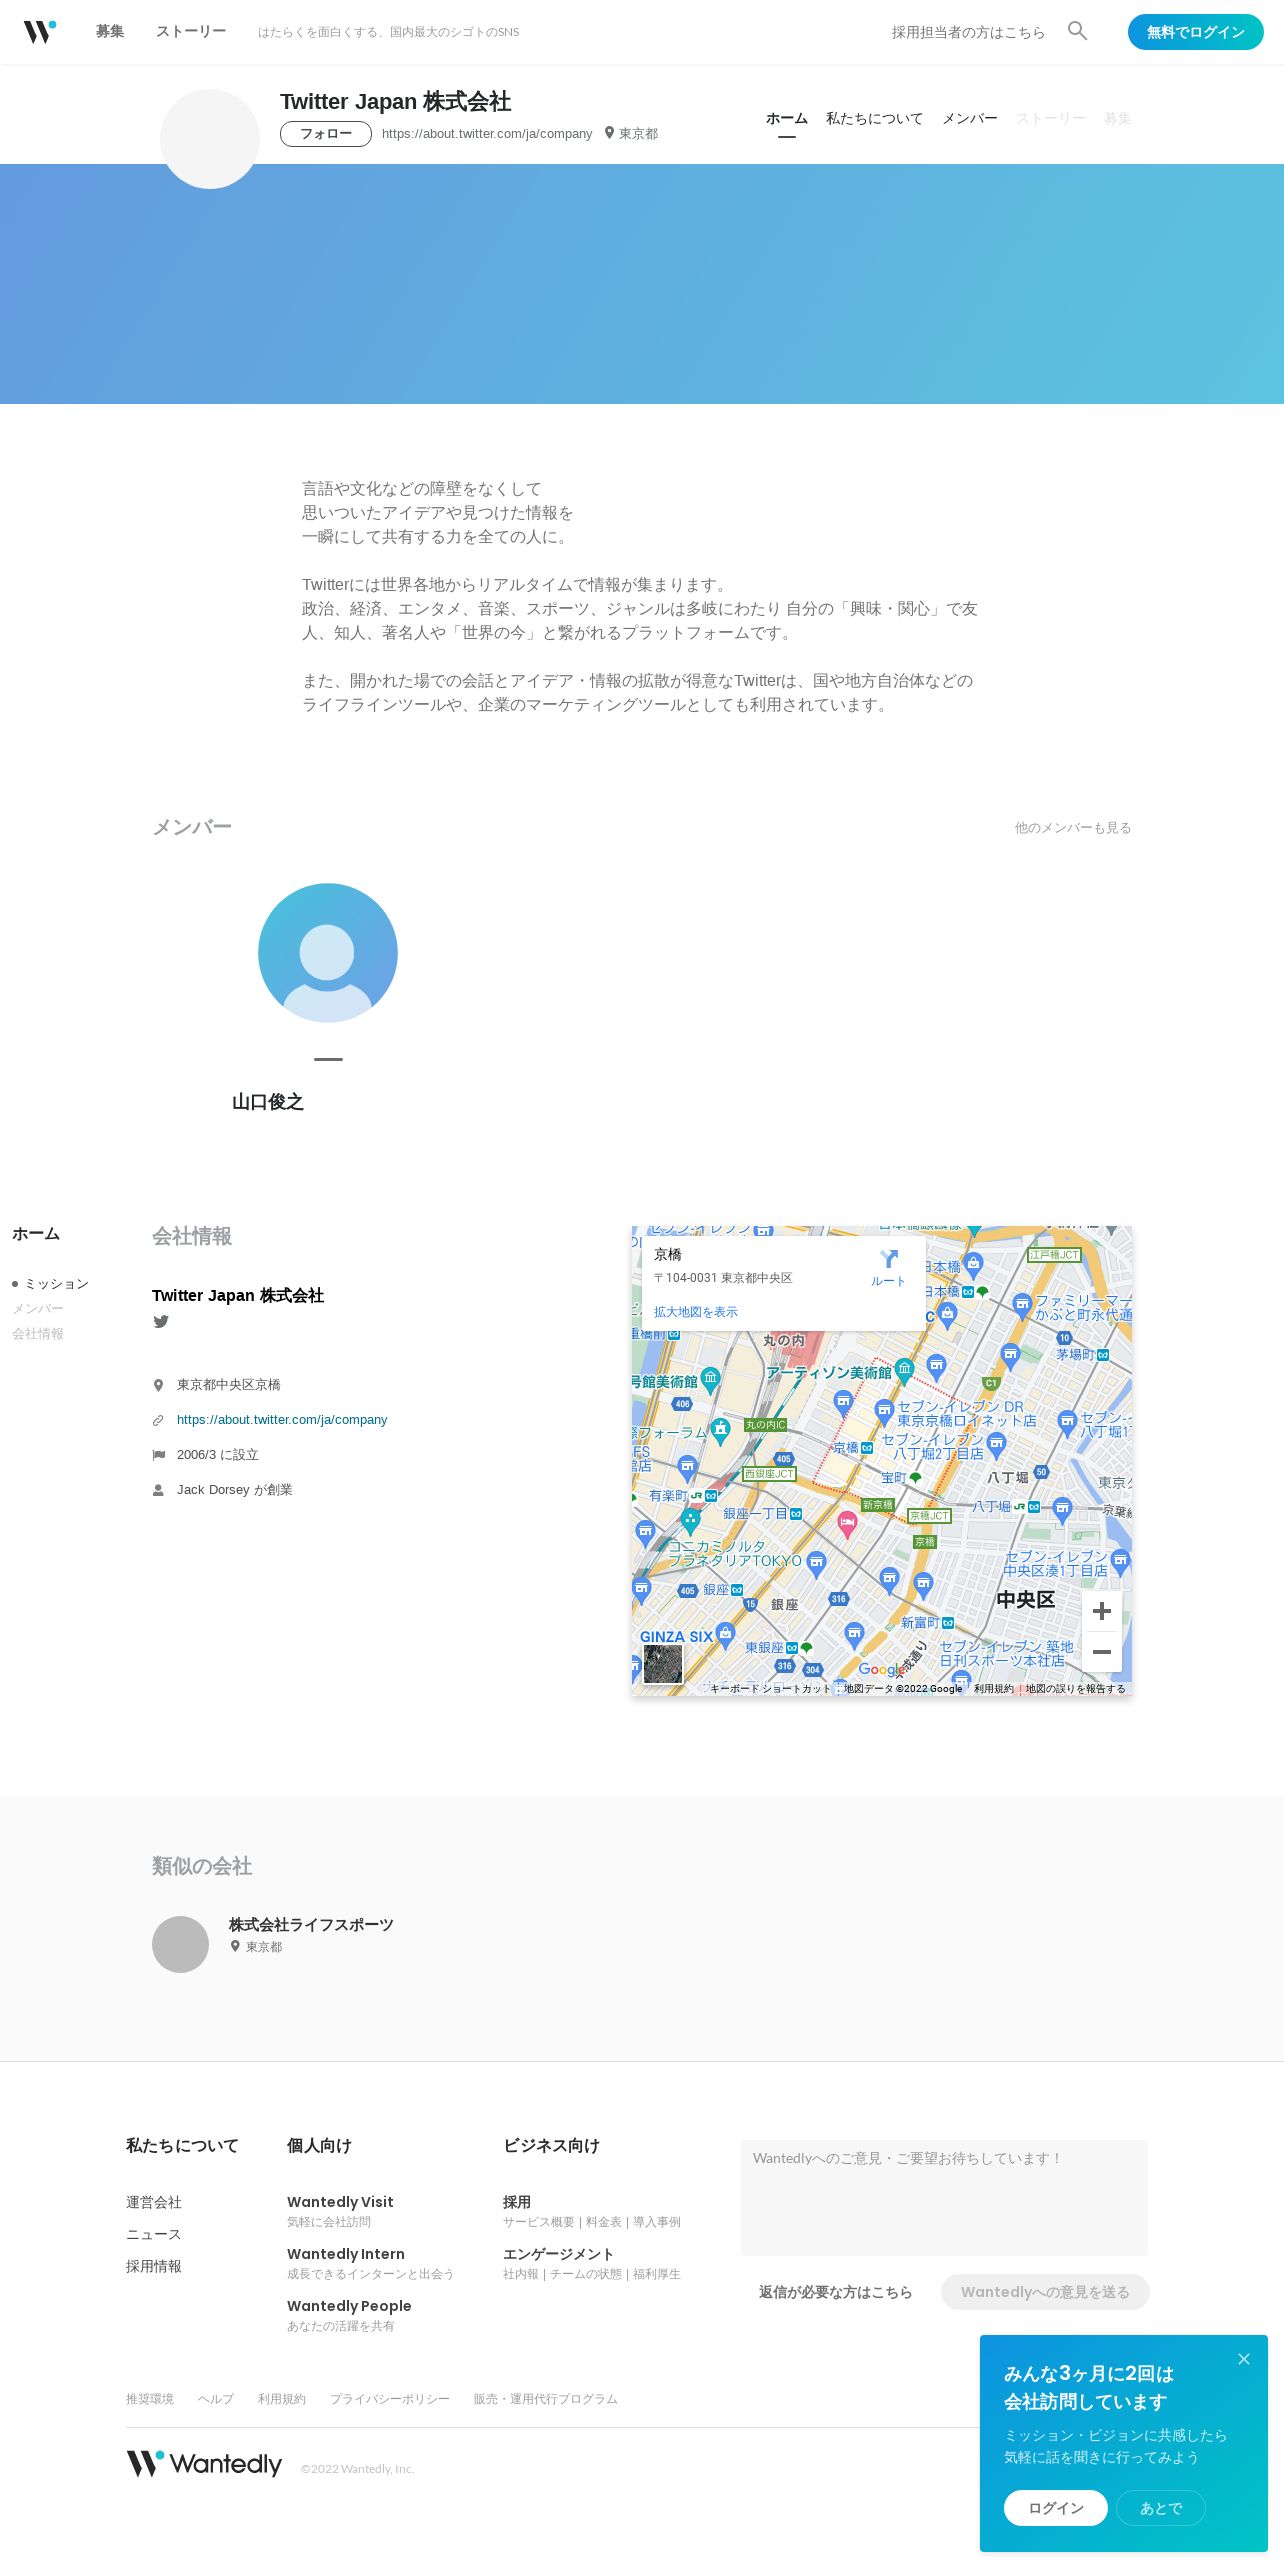Viewport: 1284px width, 2568px height.
Task: Click the company logo circle placeholder
Action: click(210, 139)
